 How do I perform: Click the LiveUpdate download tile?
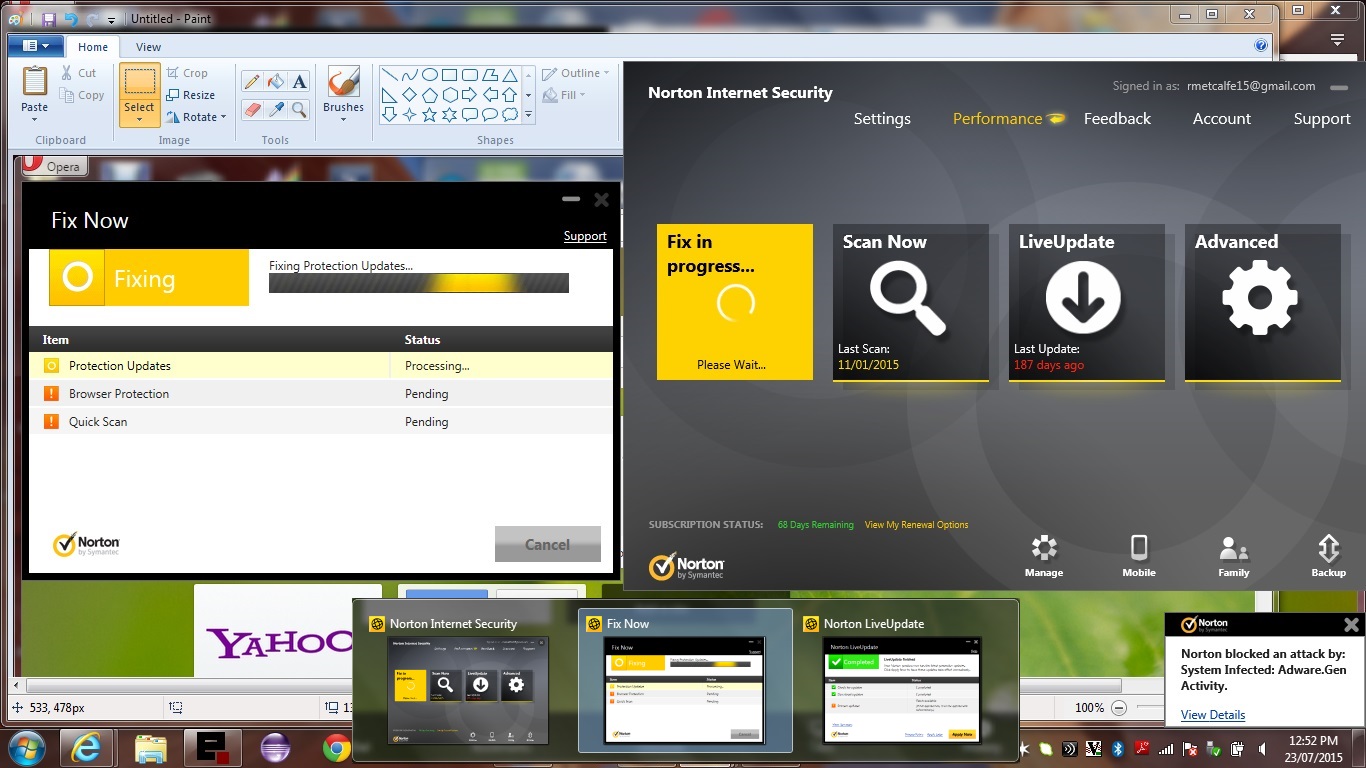(1086, 303)
